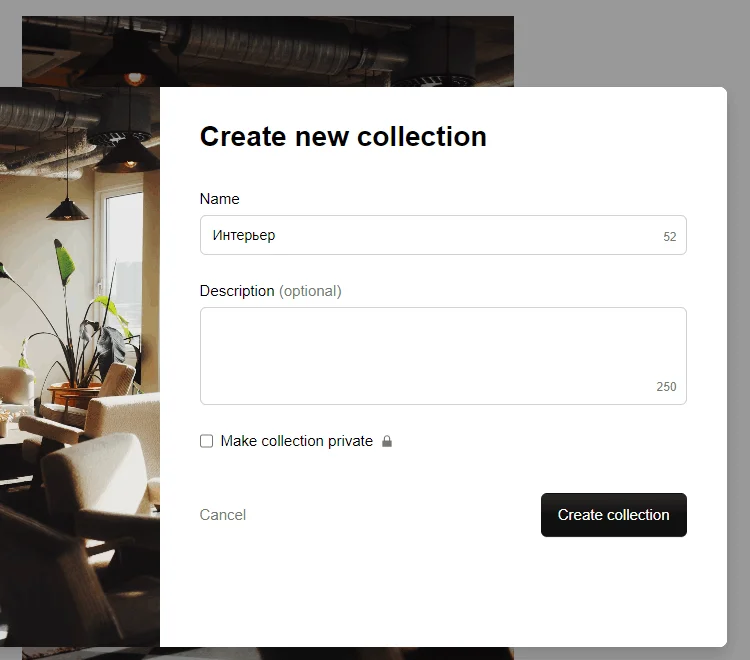Click the 250 character counter
The height and width of the screenshot is (660, 750).
tap(666, 387)
